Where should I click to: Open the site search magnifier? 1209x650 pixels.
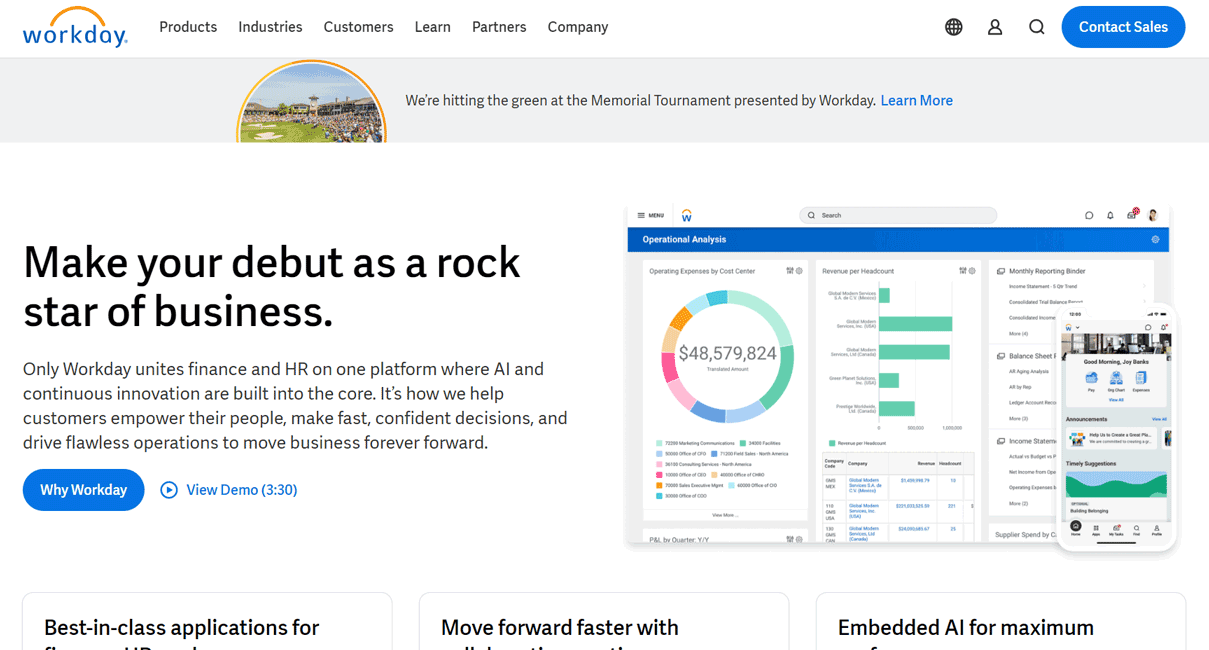[1037, 27]
